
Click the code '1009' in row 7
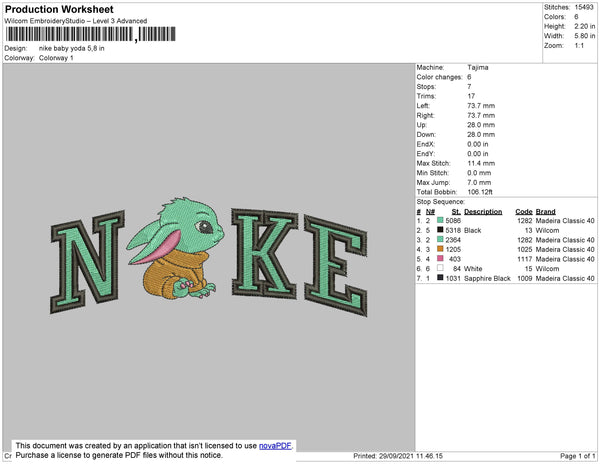coord(525,278)
